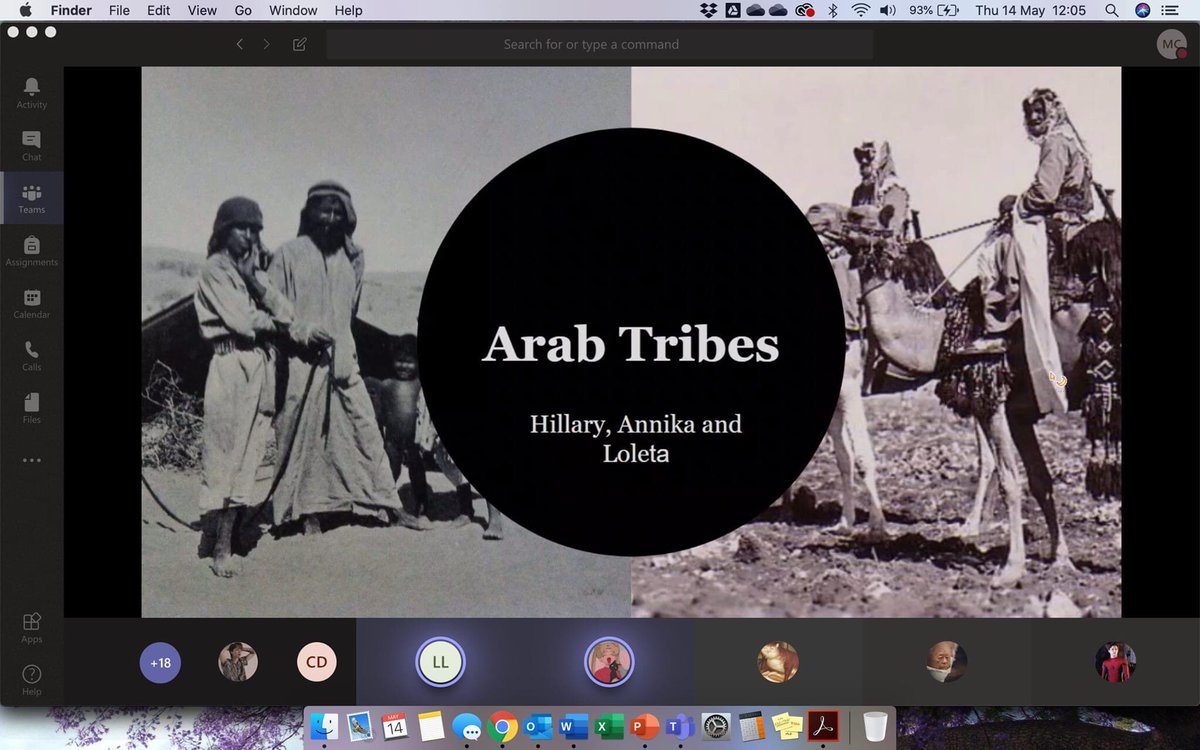Open Microsoft Word from the Dock

[x=573, y=726]
